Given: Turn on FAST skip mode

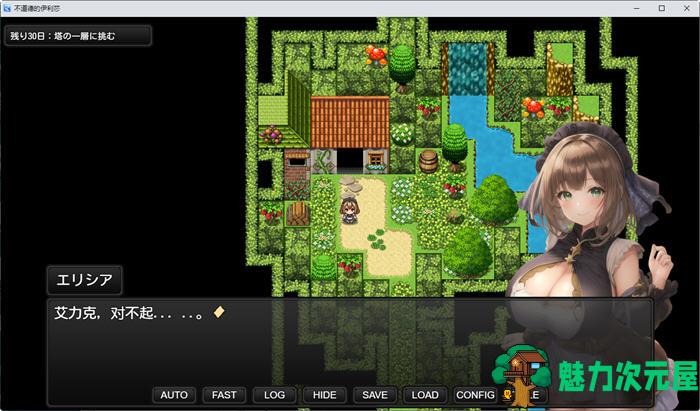Looking at the screenshot, I should pos(224,395).
